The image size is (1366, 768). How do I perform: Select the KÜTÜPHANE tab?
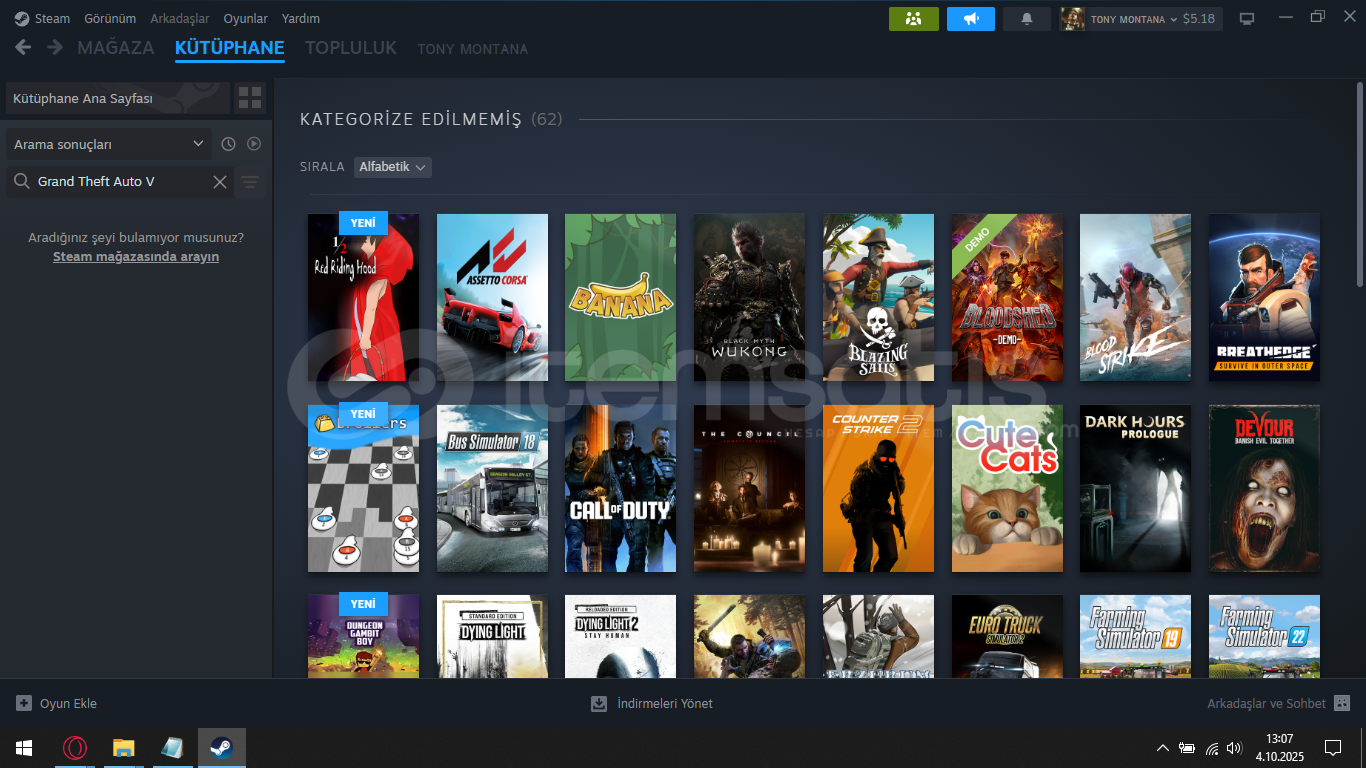(x=230, y=48)
